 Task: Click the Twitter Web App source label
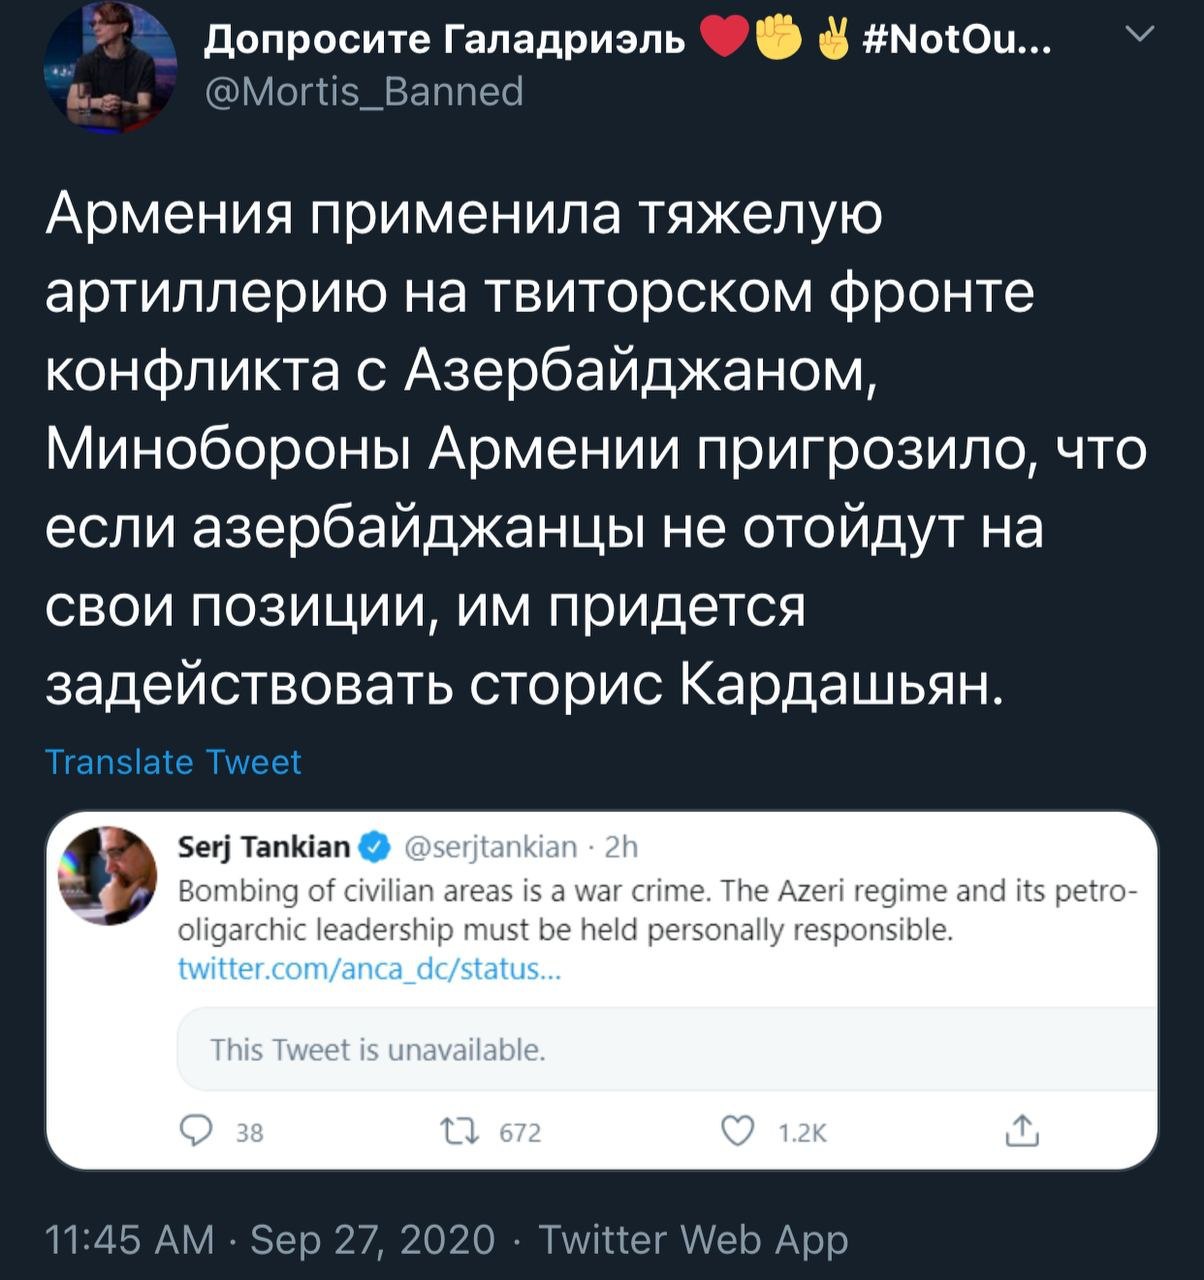point(693,1240)
